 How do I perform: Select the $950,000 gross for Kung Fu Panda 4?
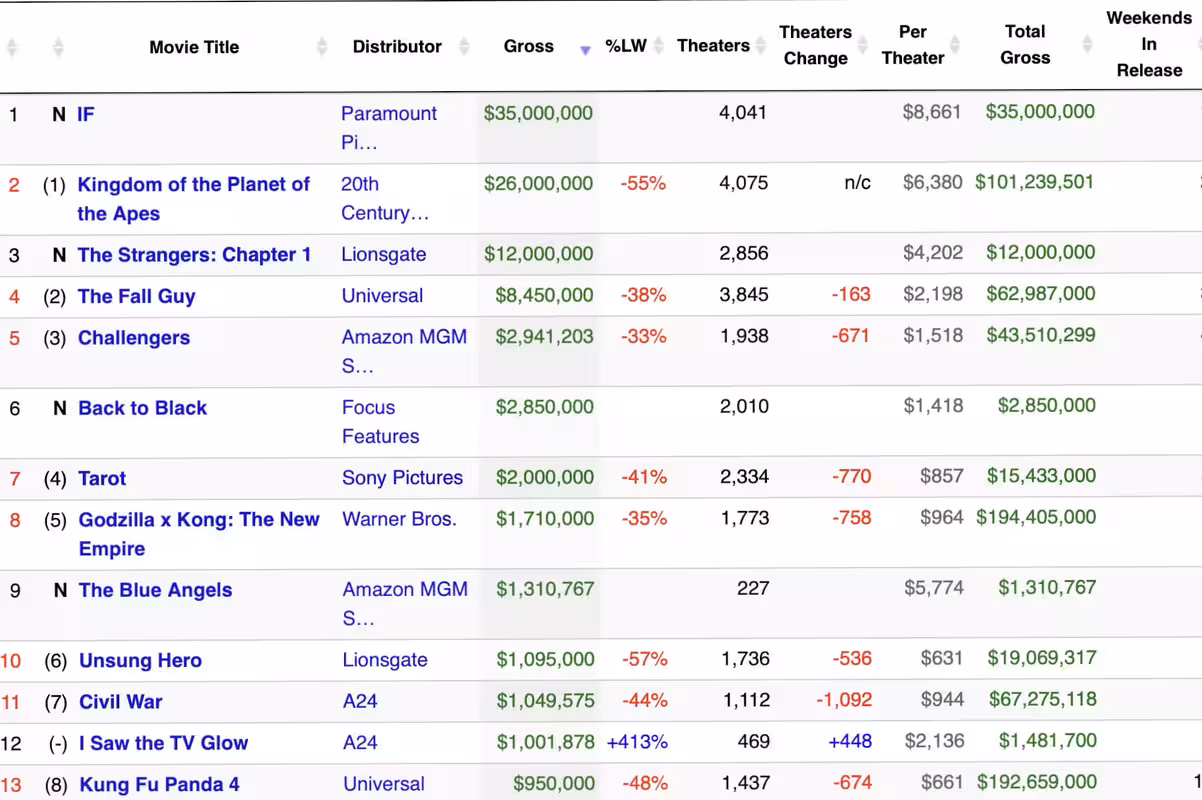[x=554, y=784]
